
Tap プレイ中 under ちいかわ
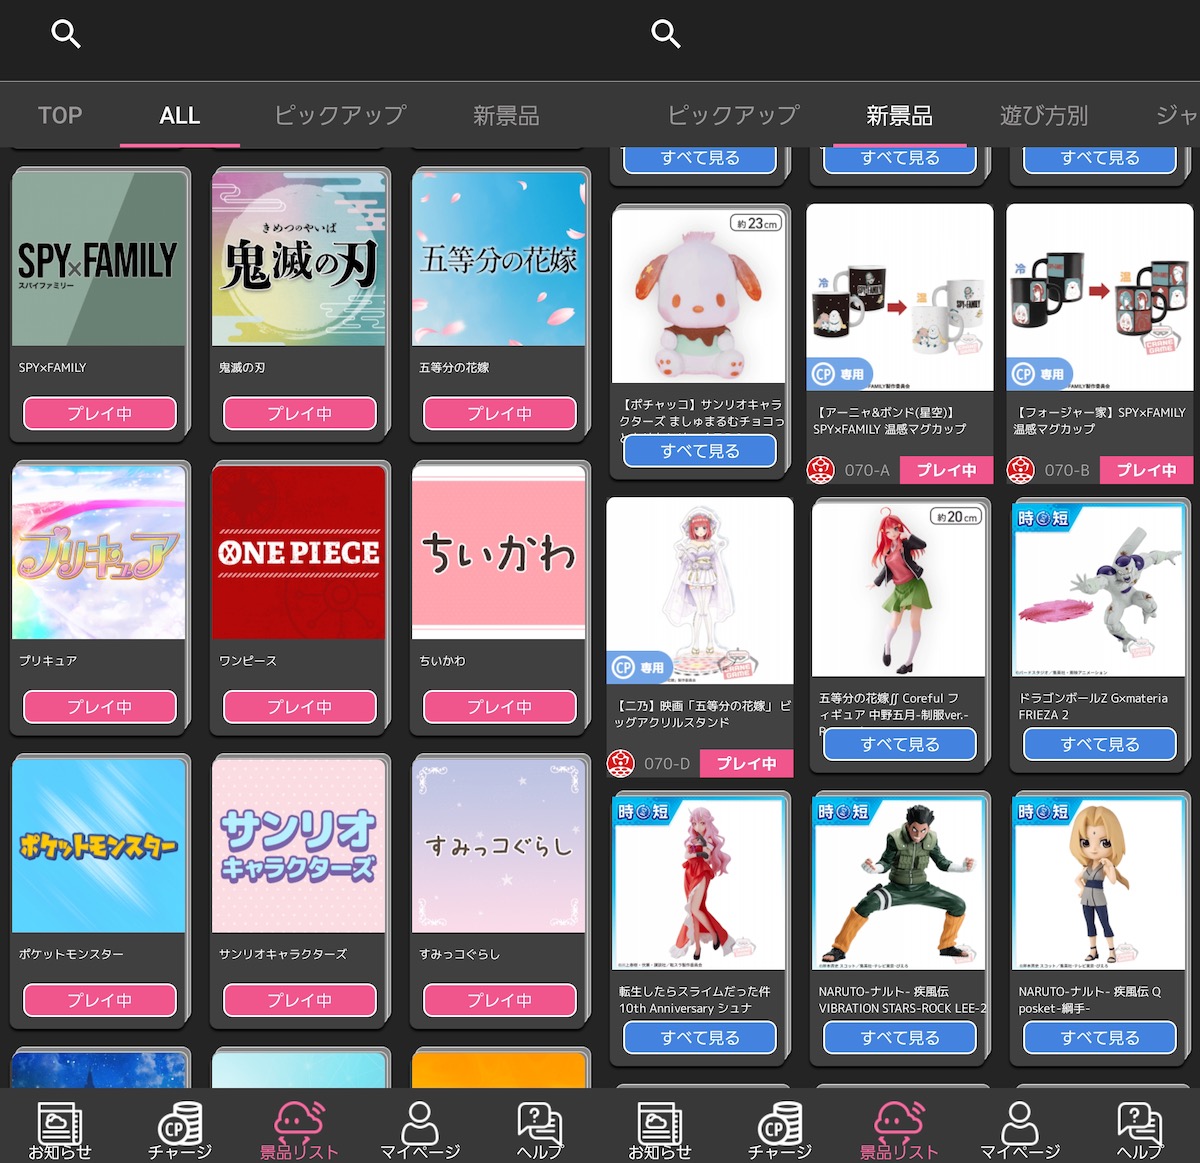click(x=500, y=707)
